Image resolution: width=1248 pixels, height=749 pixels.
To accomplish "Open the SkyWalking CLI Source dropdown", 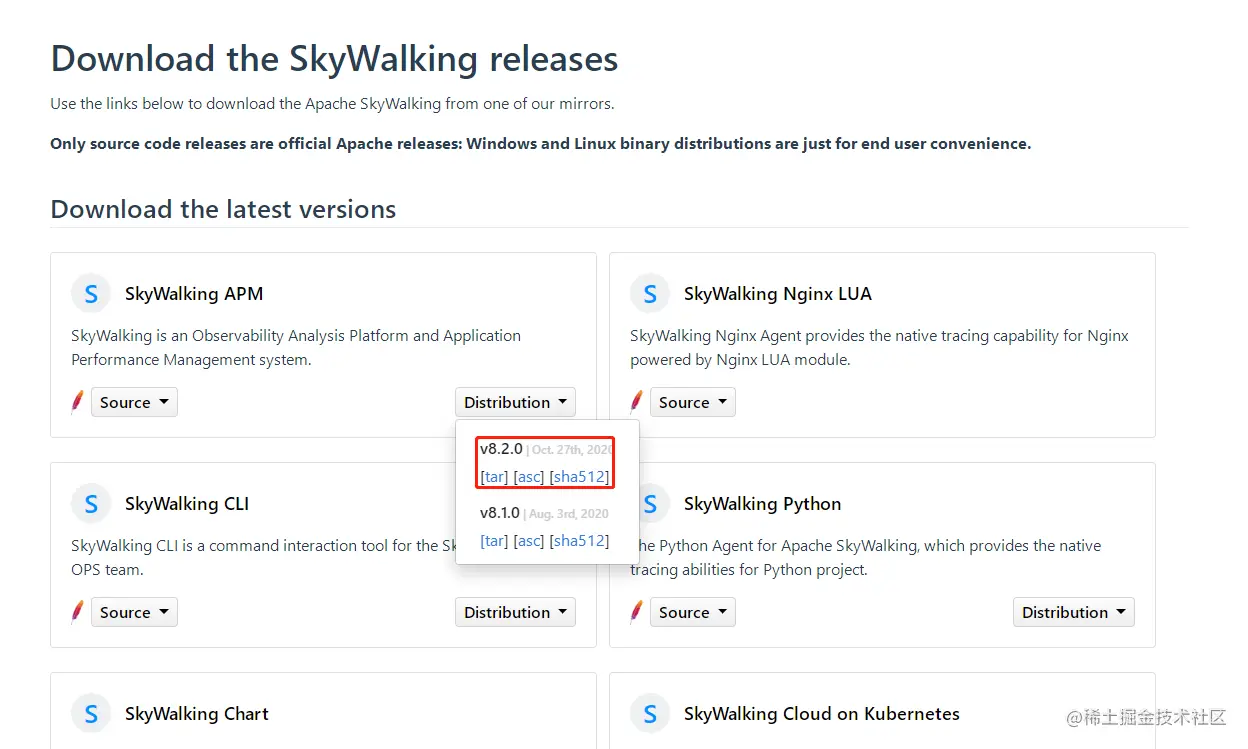I will (x=134, y=613).
